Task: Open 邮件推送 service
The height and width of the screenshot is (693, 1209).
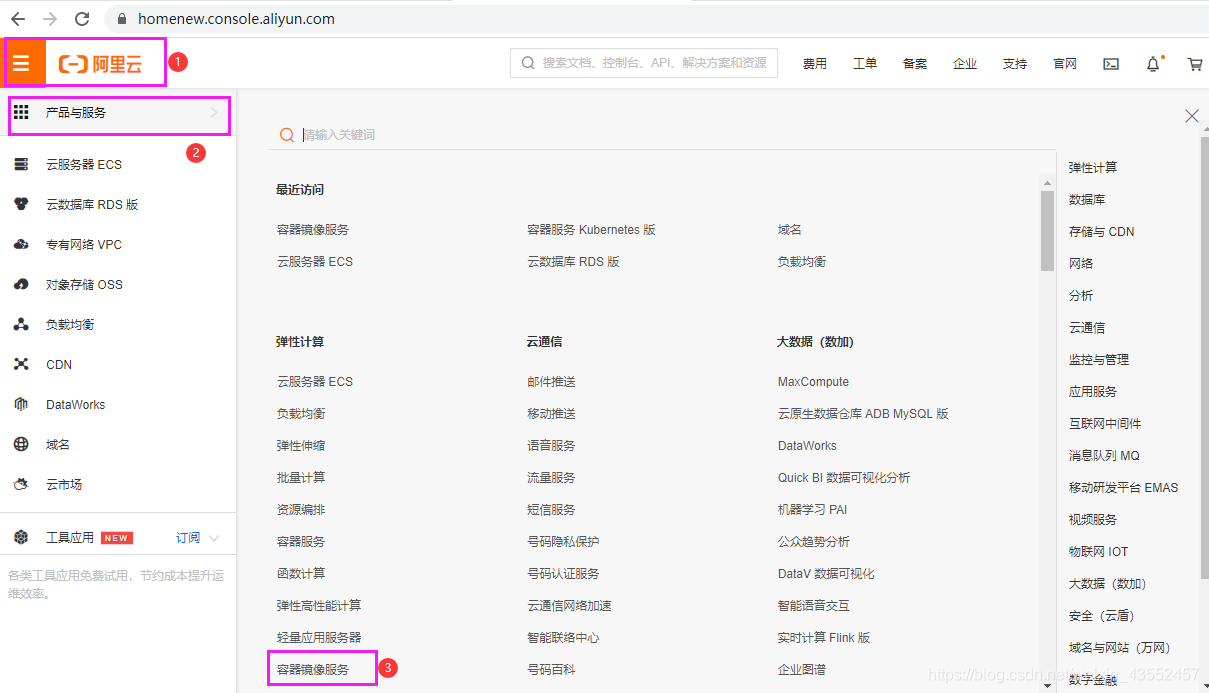Action: [x=551, y=382]
